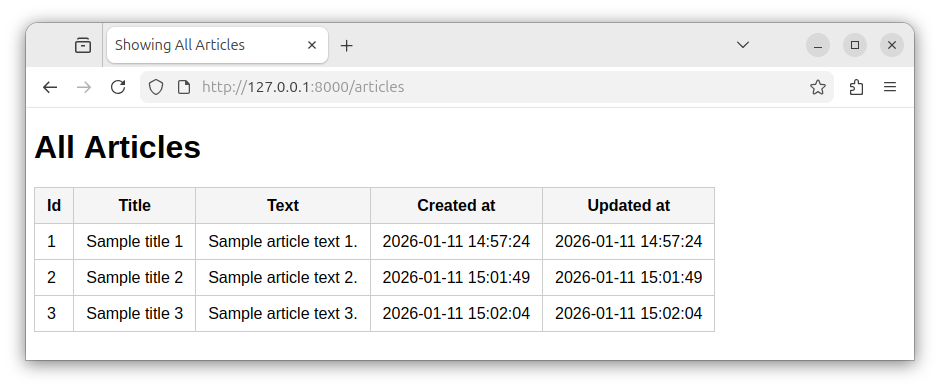Click the Created at column header
This screenshot has width=940, height=389.
click(456, 206)
